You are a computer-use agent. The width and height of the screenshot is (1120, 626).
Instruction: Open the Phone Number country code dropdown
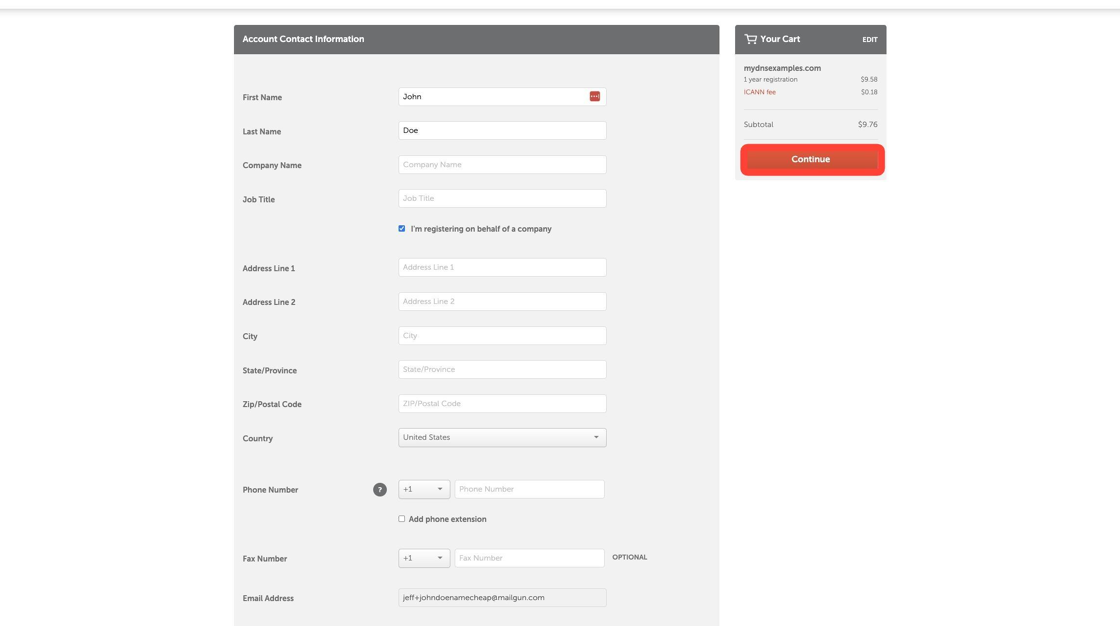(424, 489)
